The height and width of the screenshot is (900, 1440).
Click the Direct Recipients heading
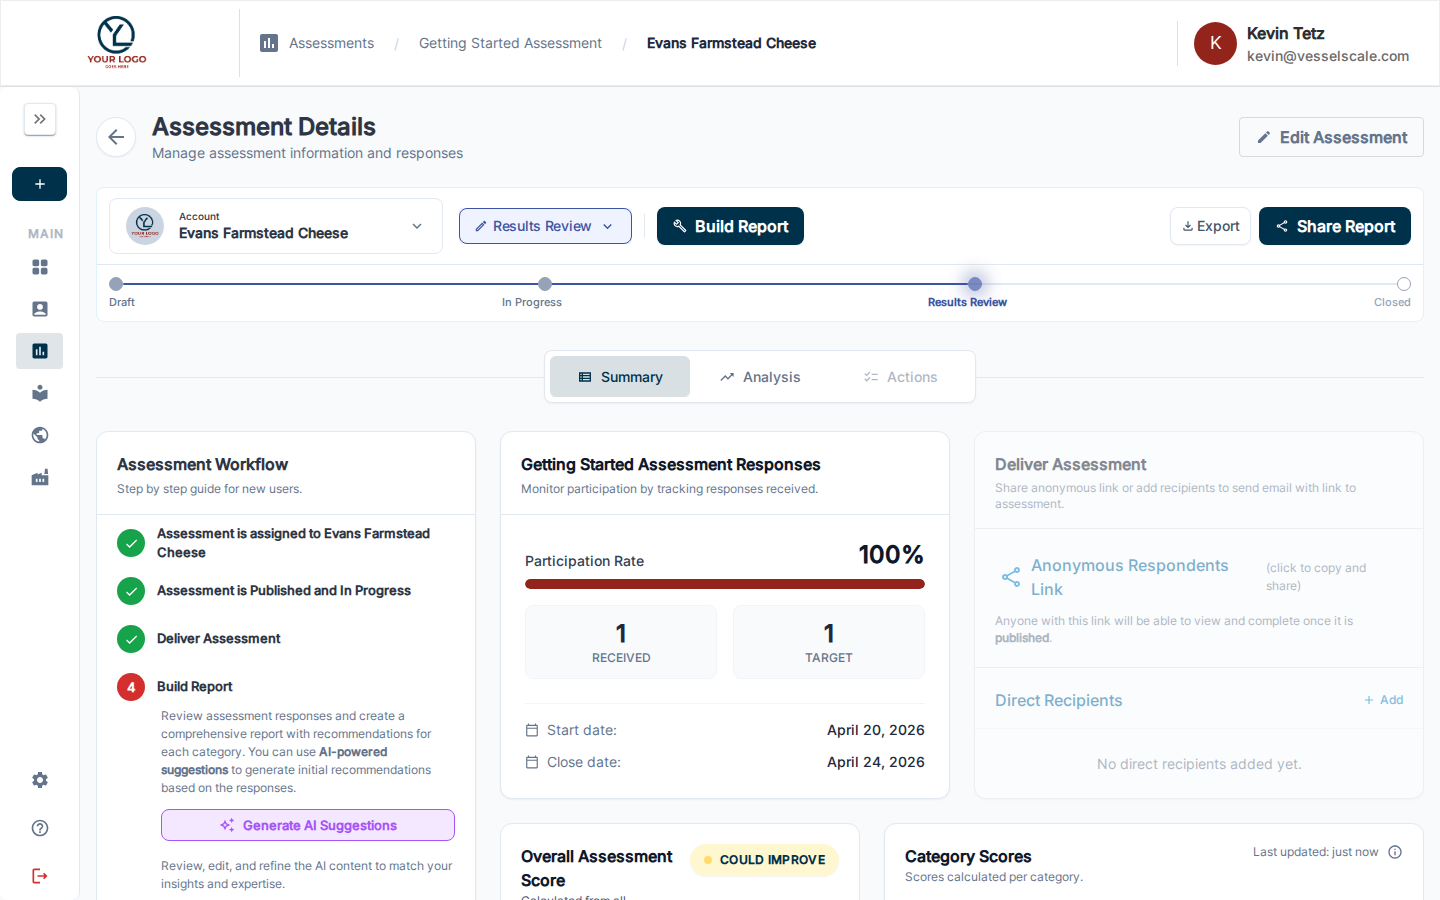[x=1059, y=700]
